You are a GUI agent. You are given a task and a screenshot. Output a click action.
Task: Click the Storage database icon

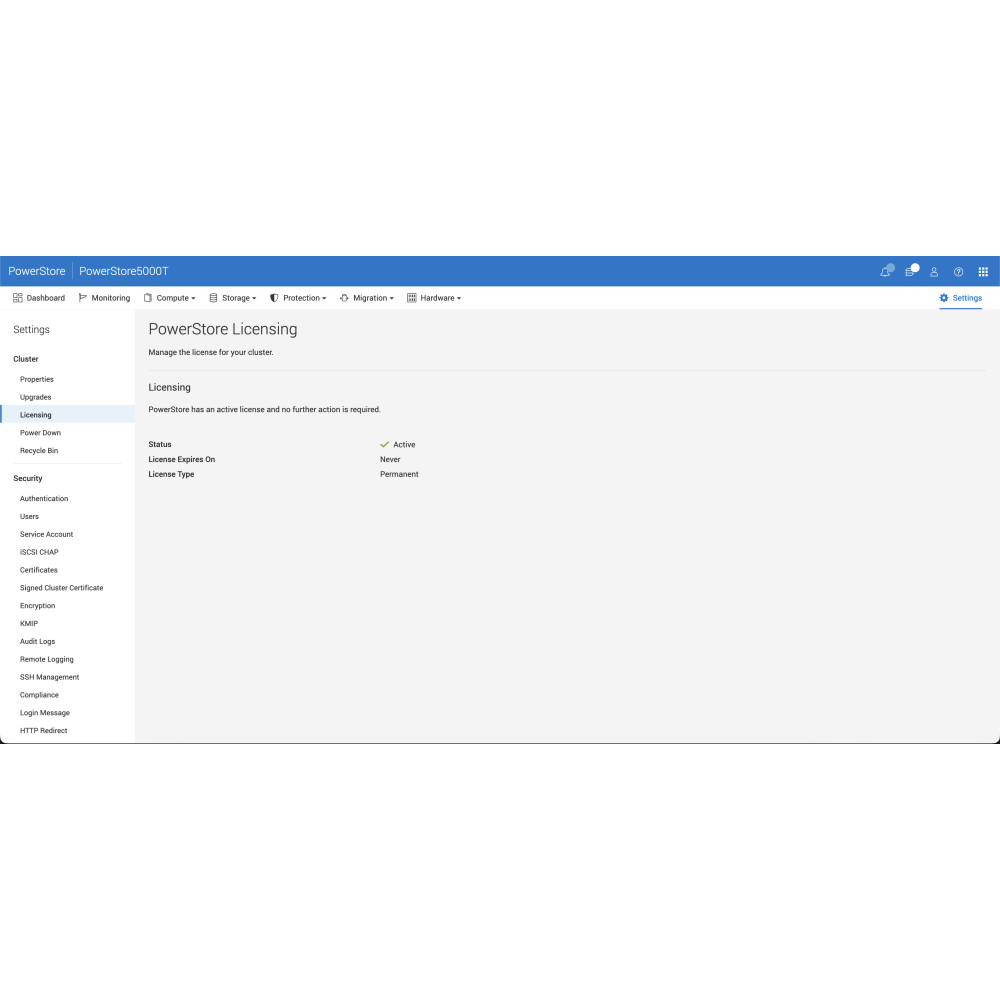point(213,298)
